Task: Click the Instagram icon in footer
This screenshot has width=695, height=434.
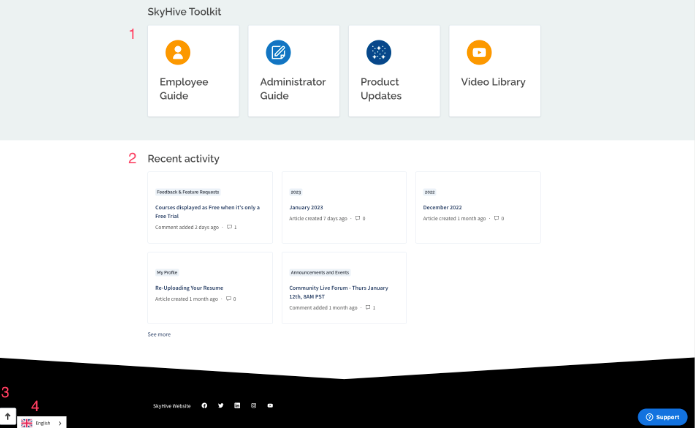Action: pos(254,406)
